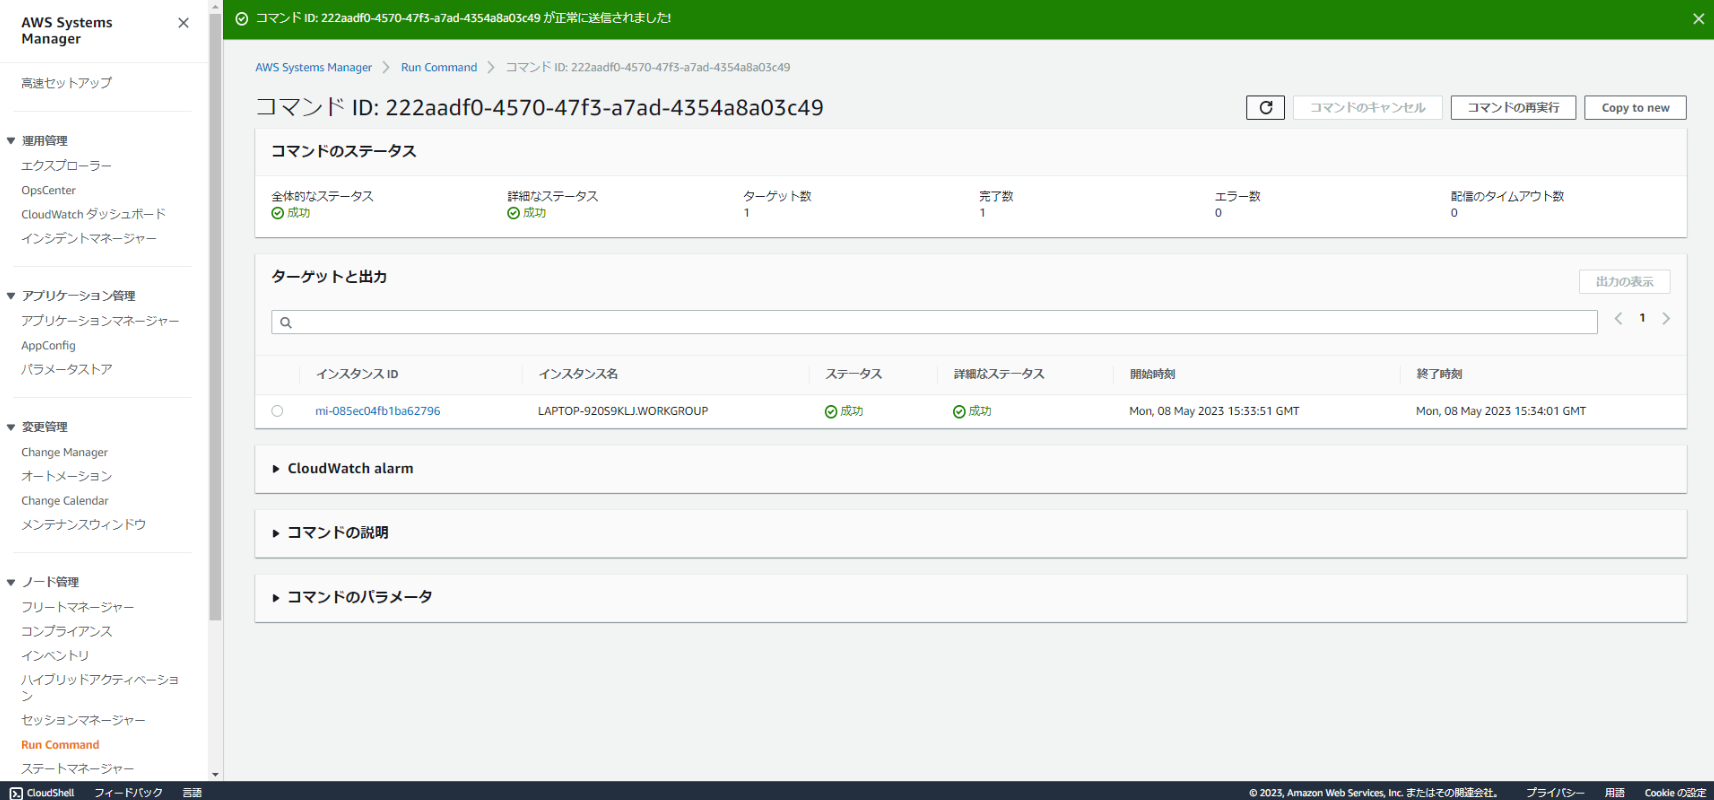This screenshot has height=800, width=1714.
Task: Open メンテナンスウィンドウ in sidebar
Action: coord(83,524)
